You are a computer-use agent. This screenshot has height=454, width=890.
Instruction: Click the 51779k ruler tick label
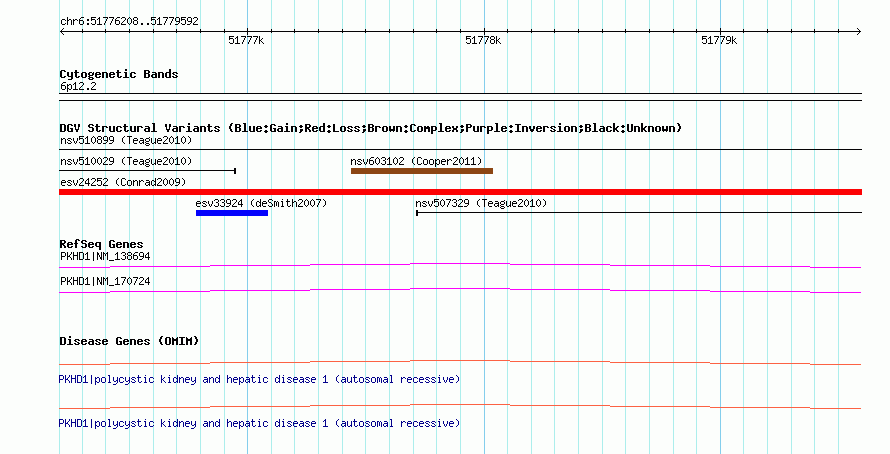tap(719, 40)
